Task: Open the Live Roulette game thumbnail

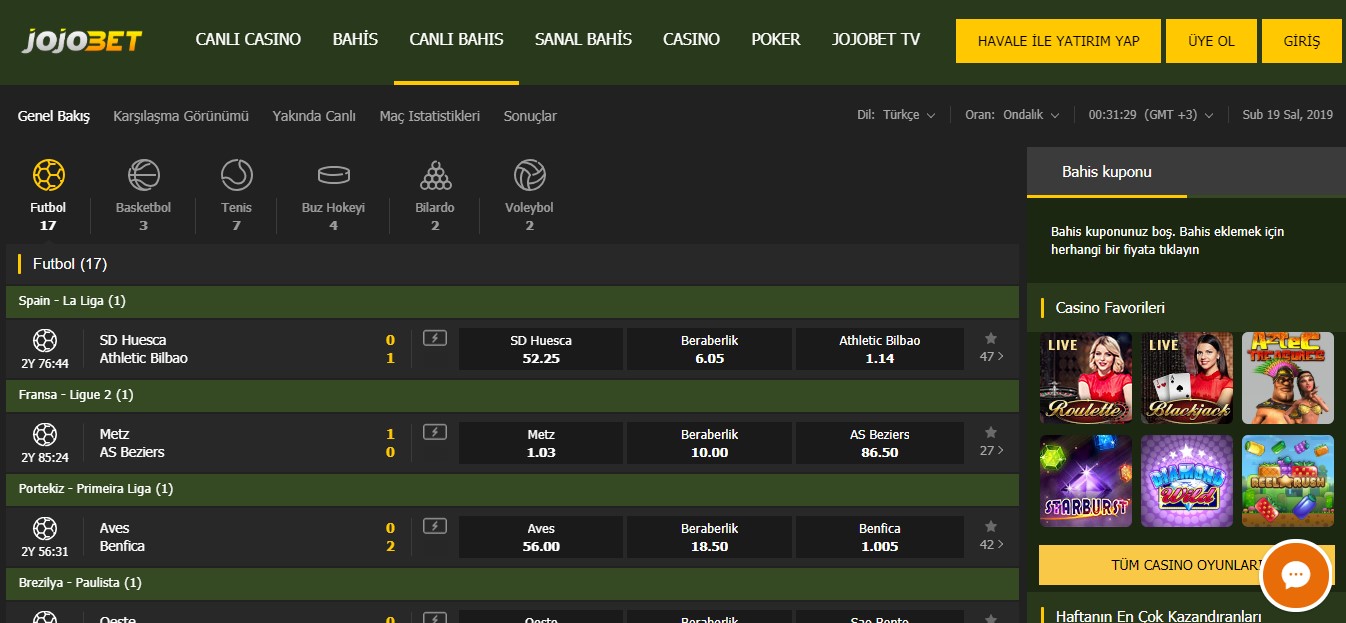Action: point(1086,378)
